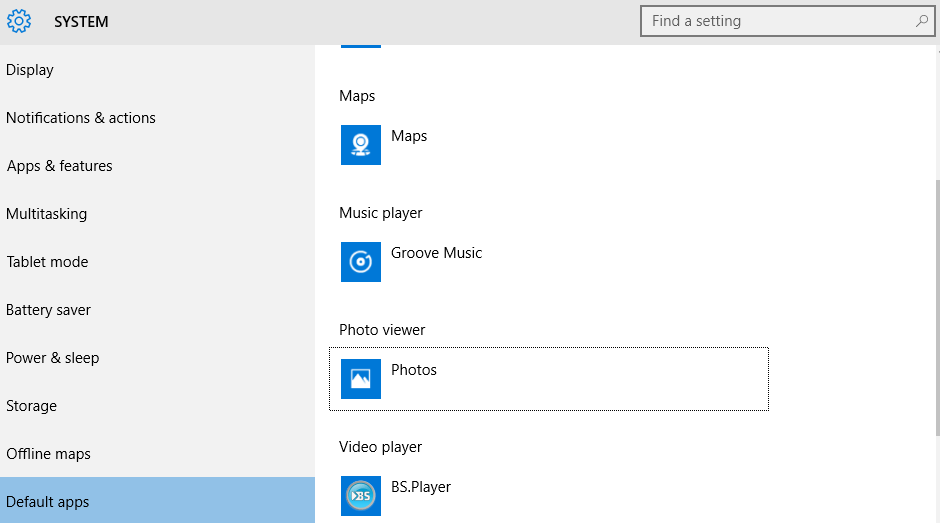Click the Maps app icon
Viewport: 940px width, 523px height.
(x=360, y=145)
